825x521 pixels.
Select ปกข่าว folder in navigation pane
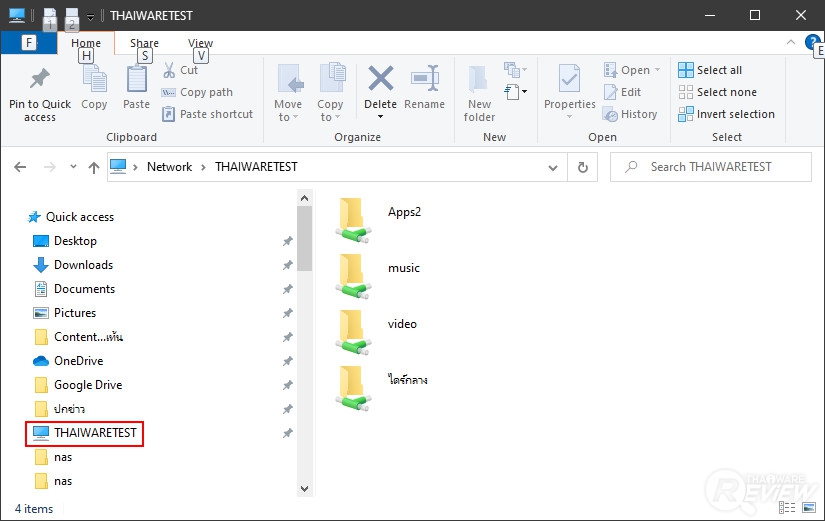pyautogui.click(x=59, y=409)
